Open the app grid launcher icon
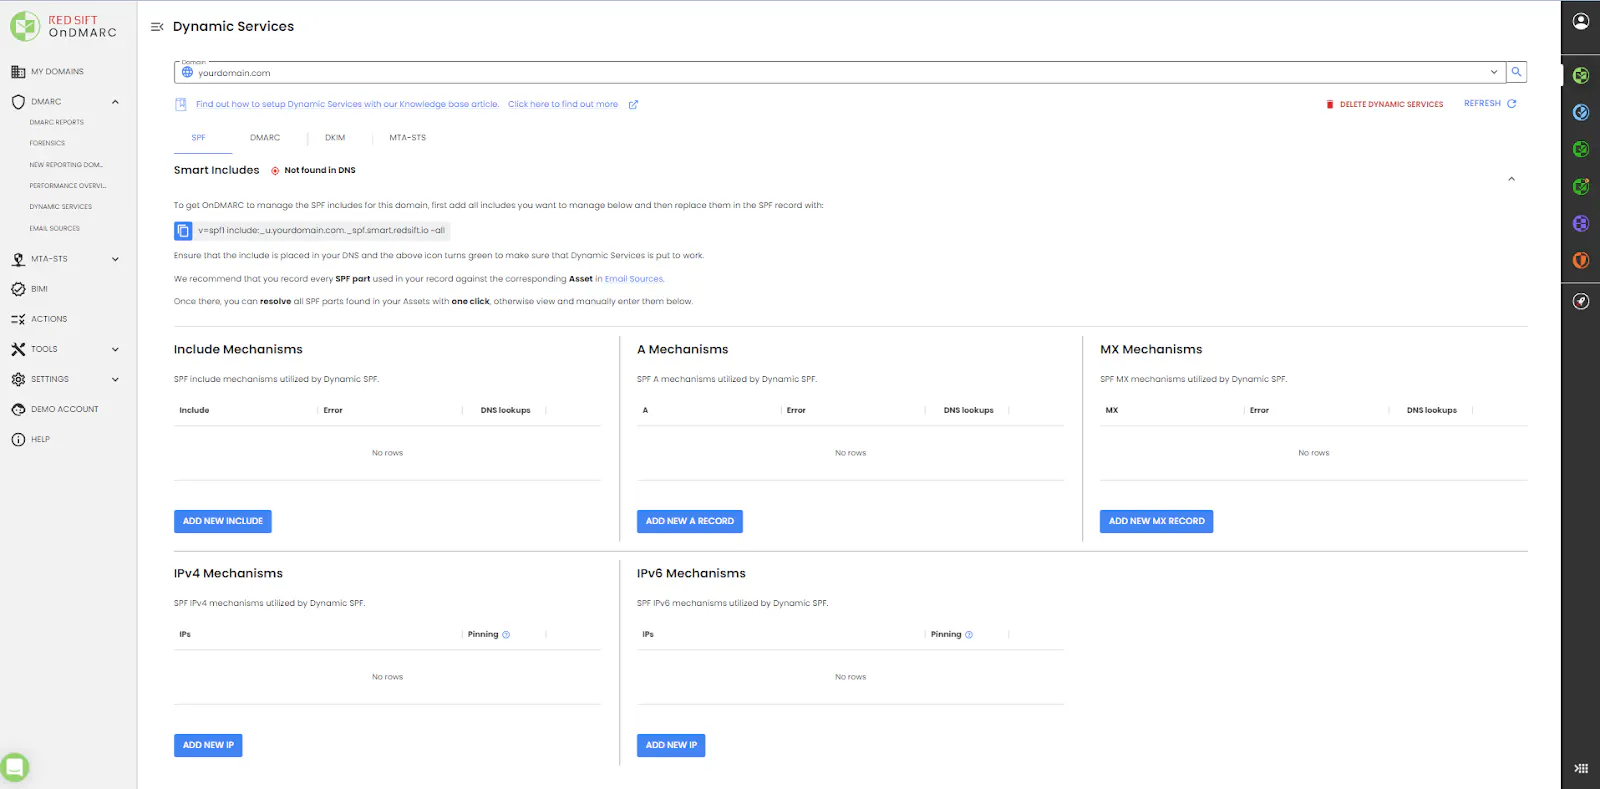Image resolution: width=1600 pixels, height=789 pixels. click(1581, 768)
